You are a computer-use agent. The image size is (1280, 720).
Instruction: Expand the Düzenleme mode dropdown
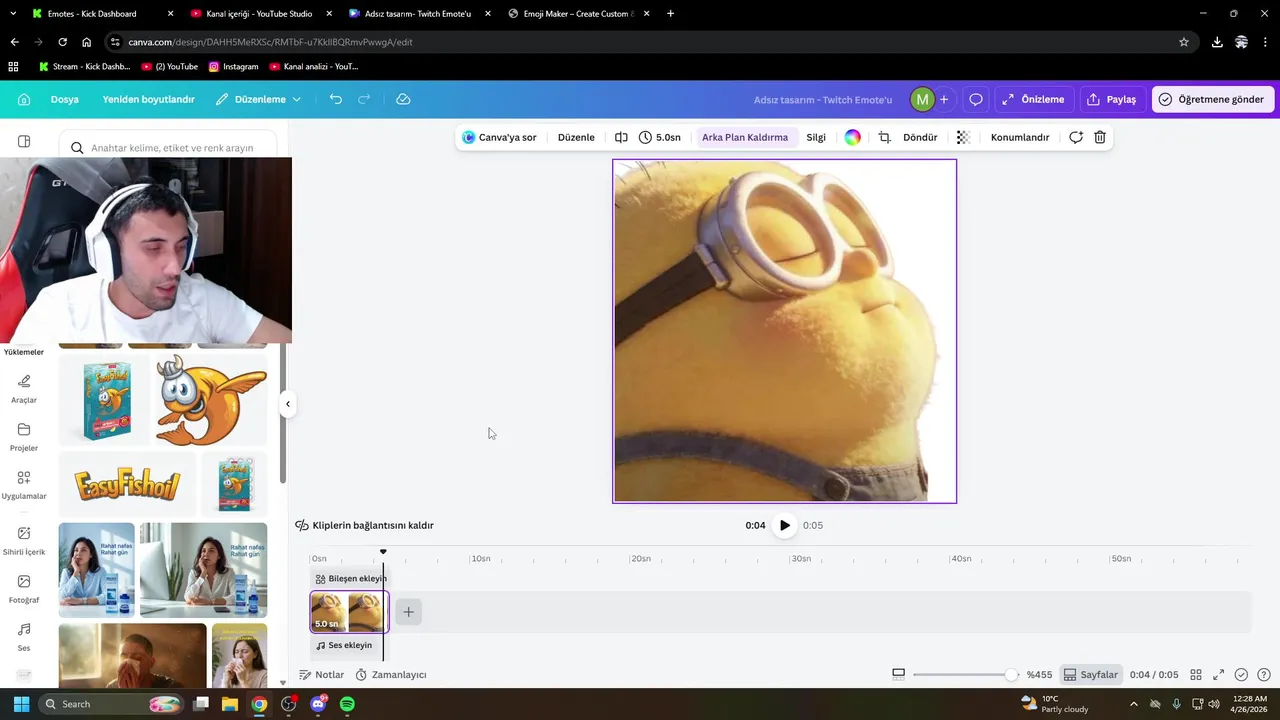tap(258, 99)
